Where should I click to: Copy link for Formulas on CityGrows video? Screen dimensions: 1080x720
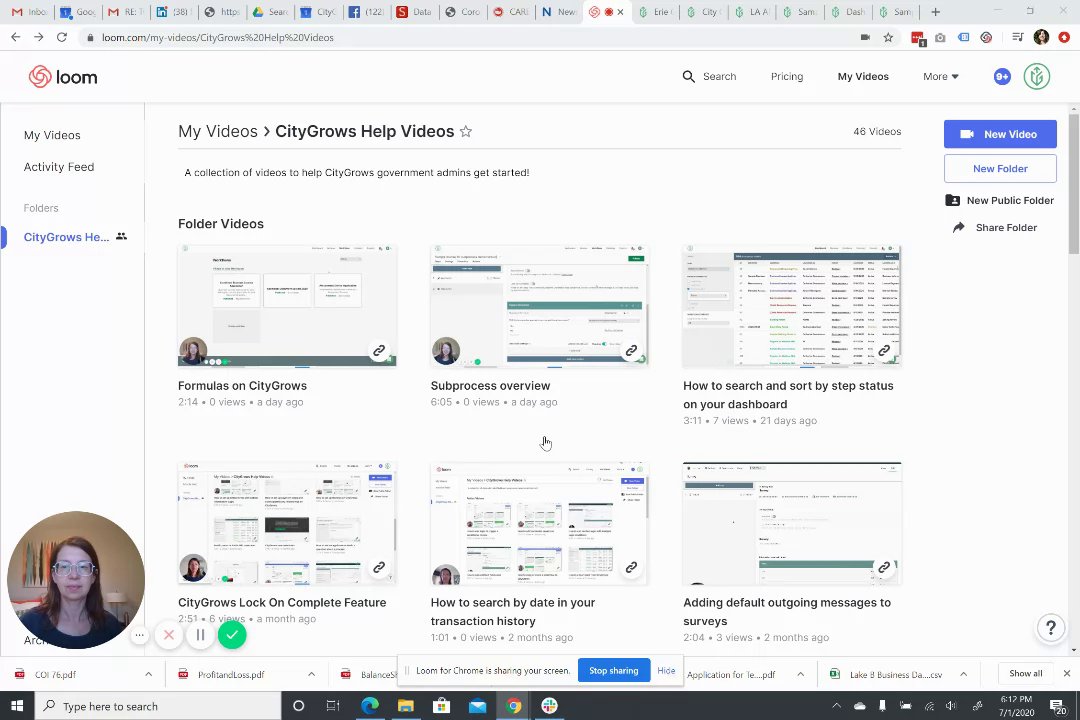[379, 351]
